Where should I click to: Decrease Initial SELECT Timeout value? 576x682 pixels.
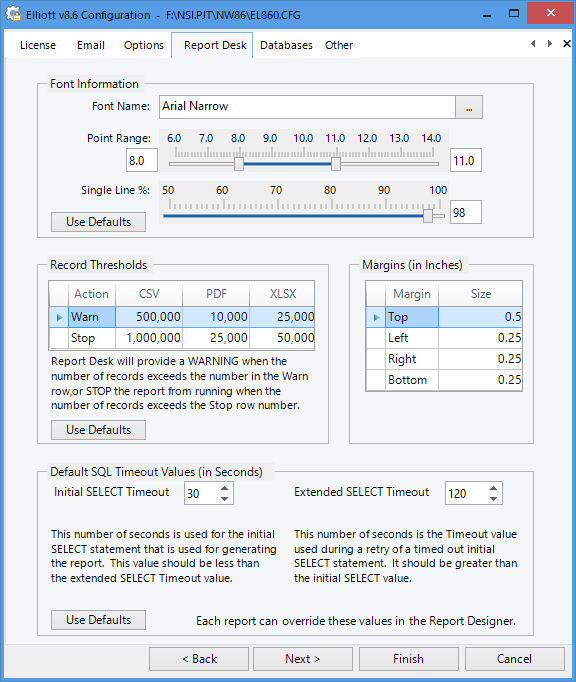click(224, 498)
